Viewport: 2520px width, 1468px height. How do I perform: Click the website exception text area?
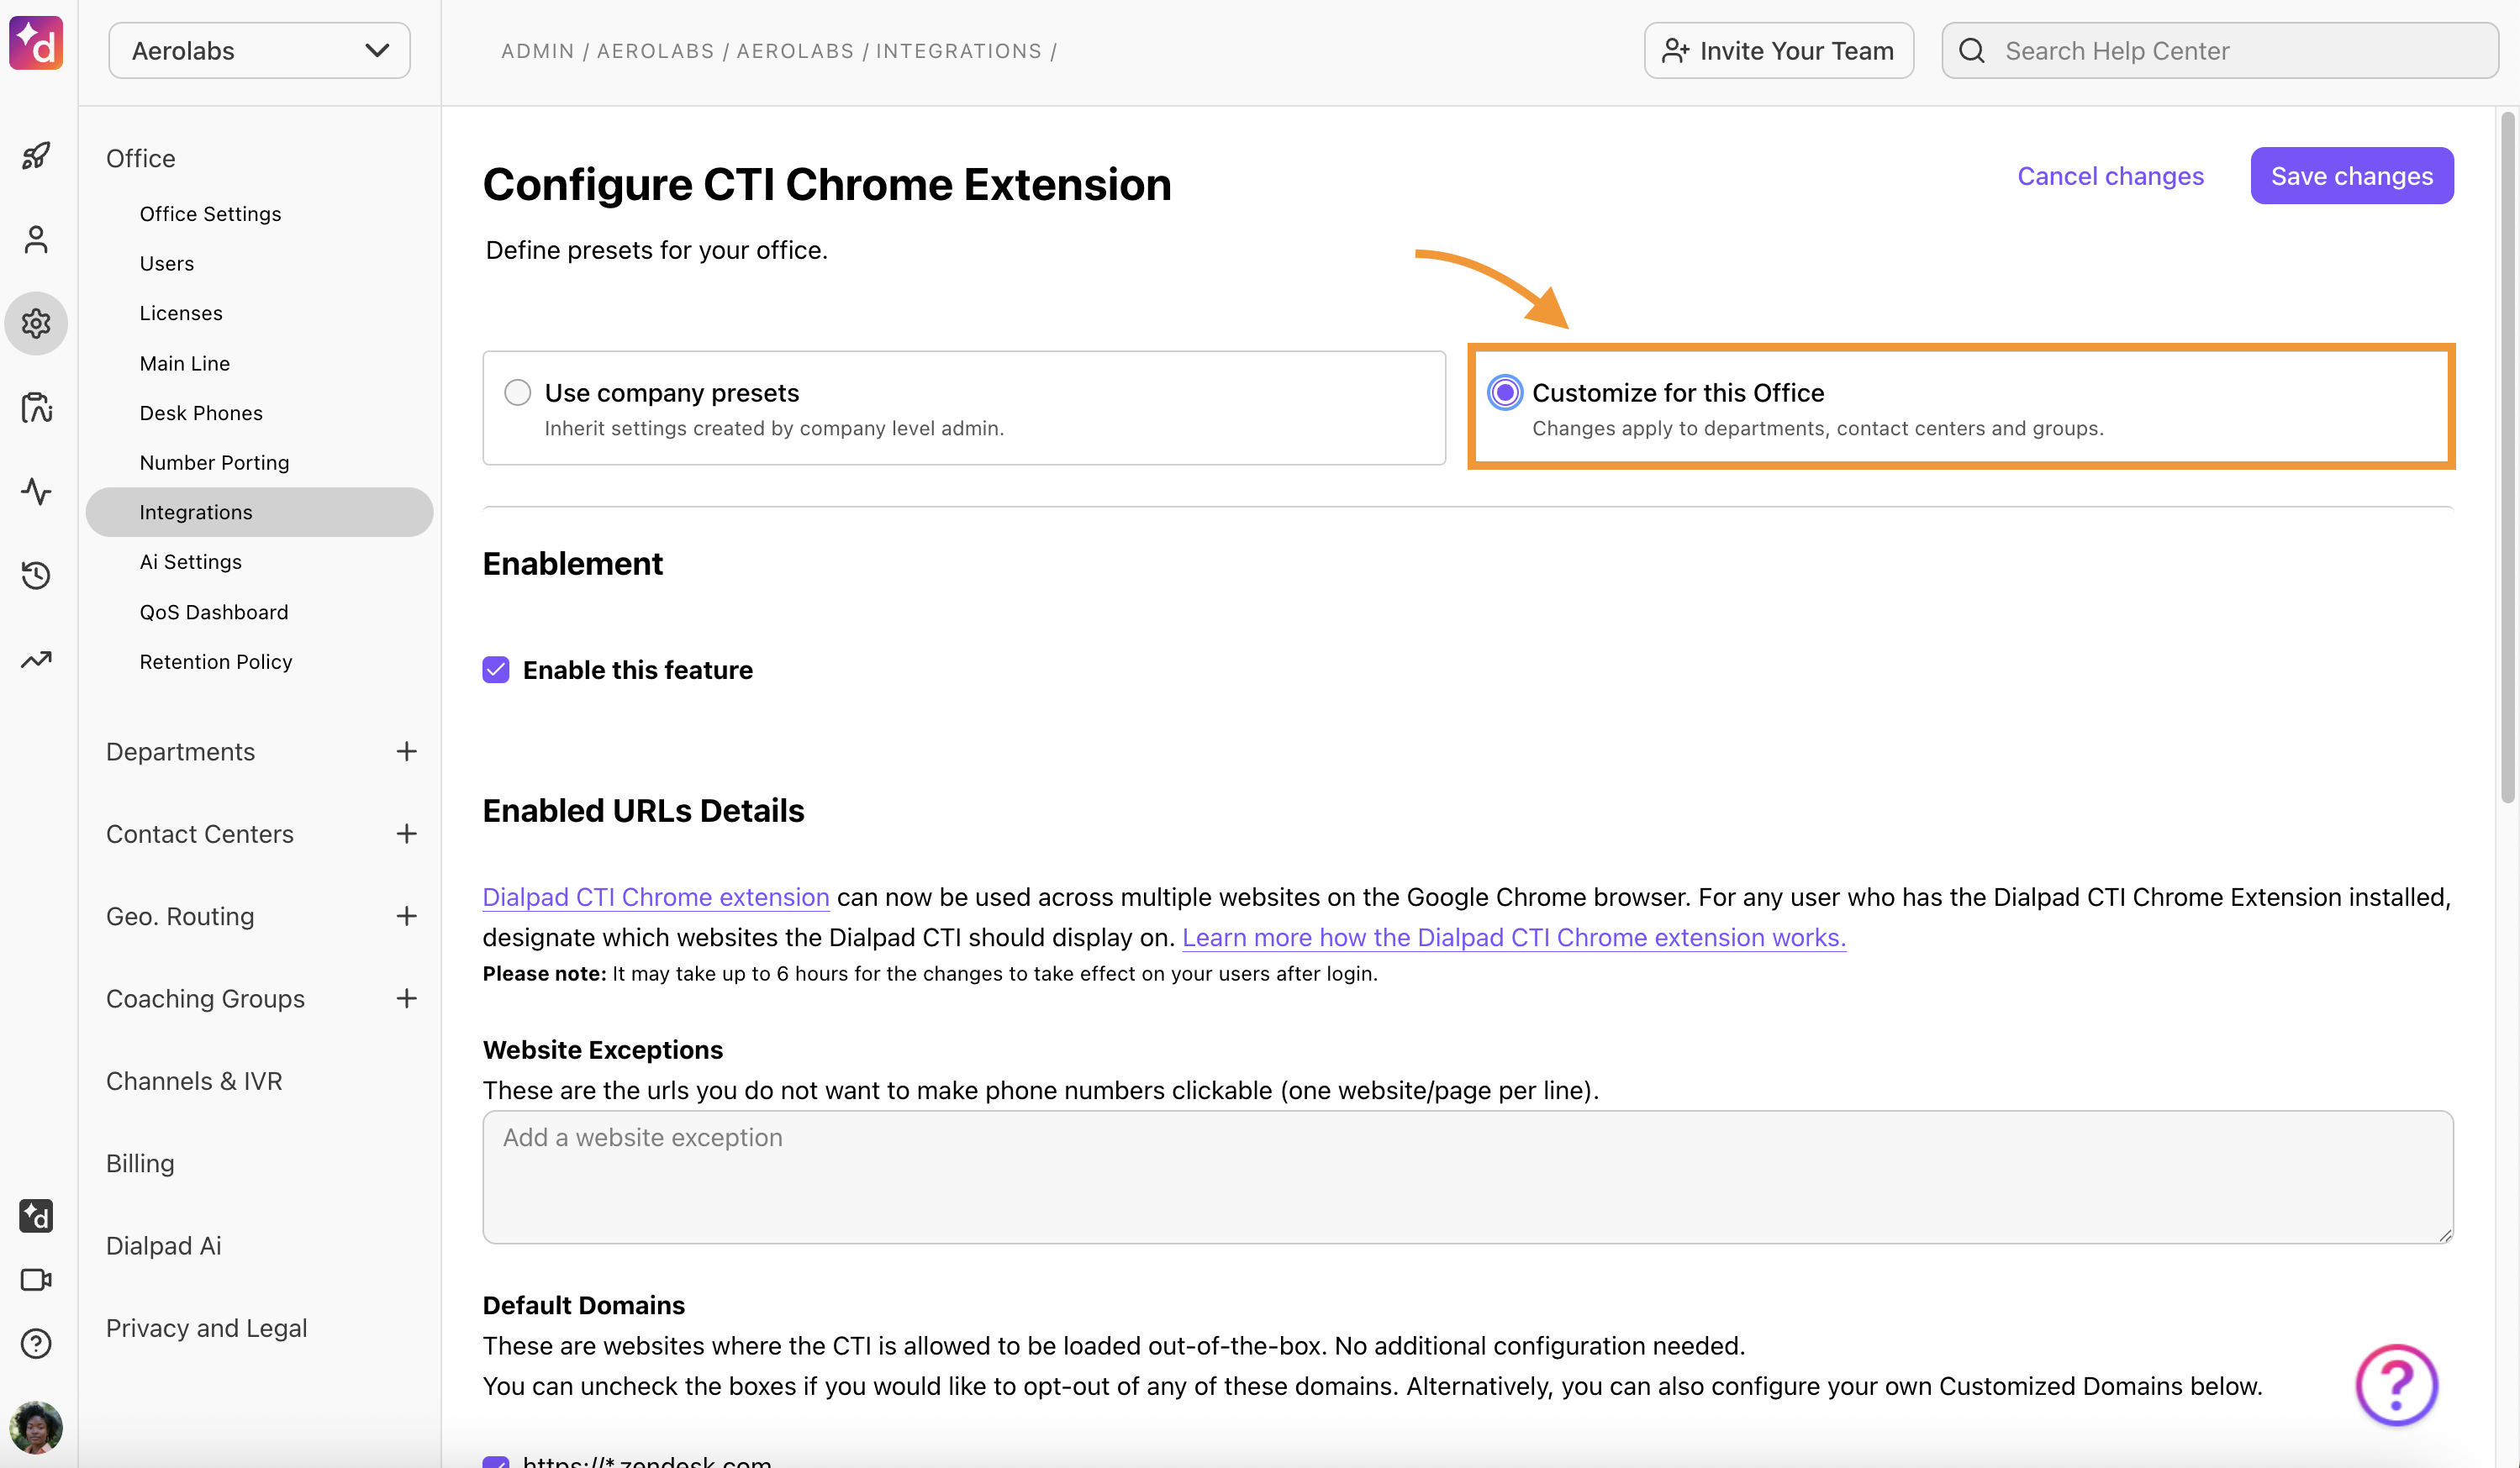click(x=1468, y=1177)
